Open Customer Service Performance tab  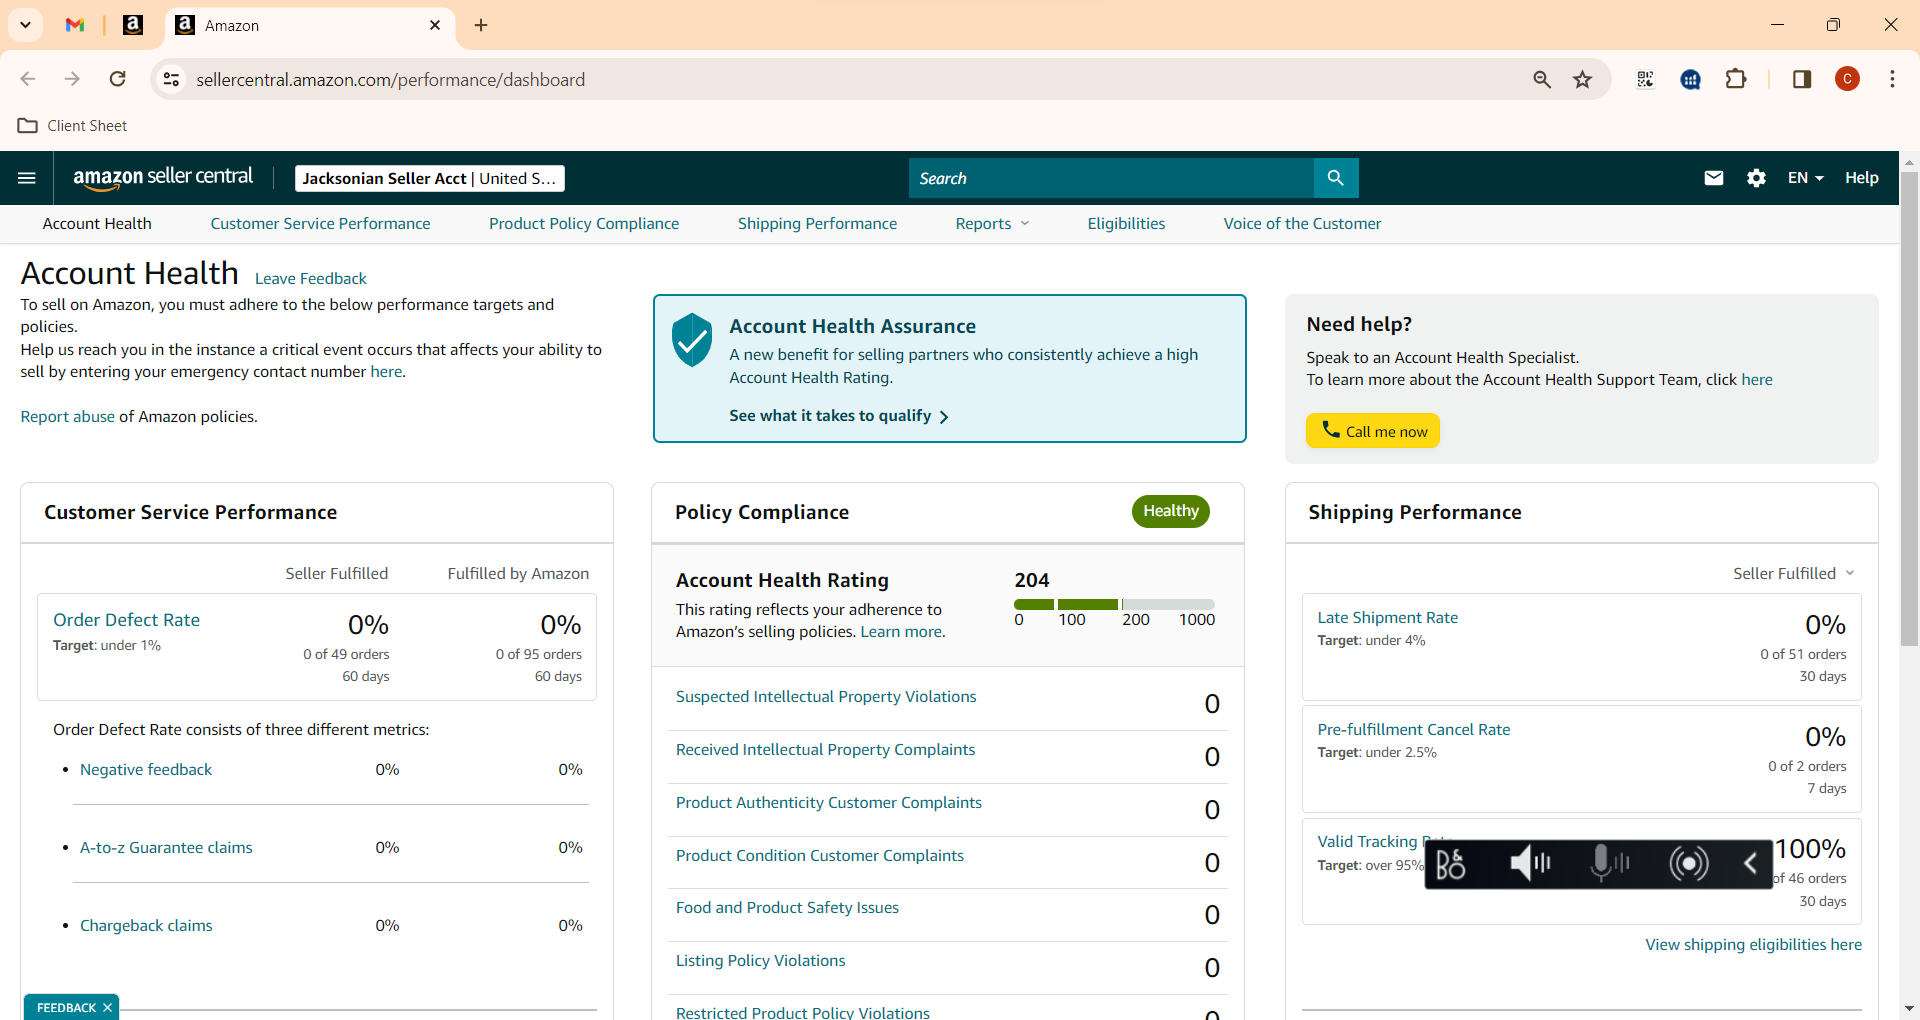point(320,224)
